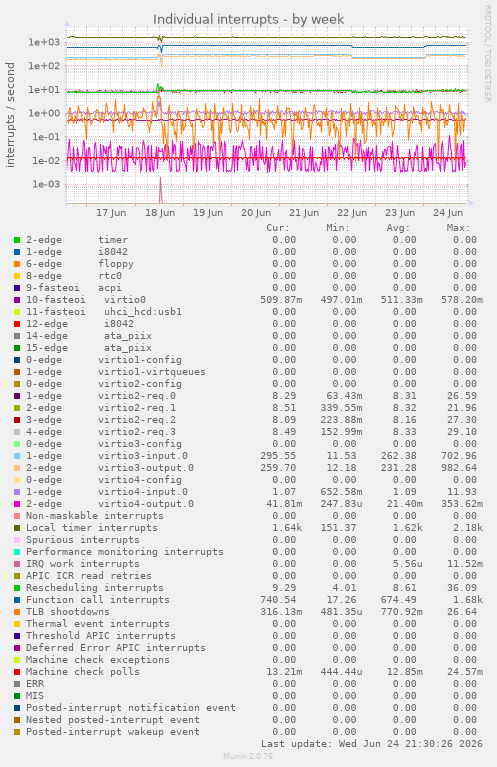The width and height of the screenshot is (497, 767).
Task: Click the lavender swatch for virtio4-input.0
Action: (17, 492)
